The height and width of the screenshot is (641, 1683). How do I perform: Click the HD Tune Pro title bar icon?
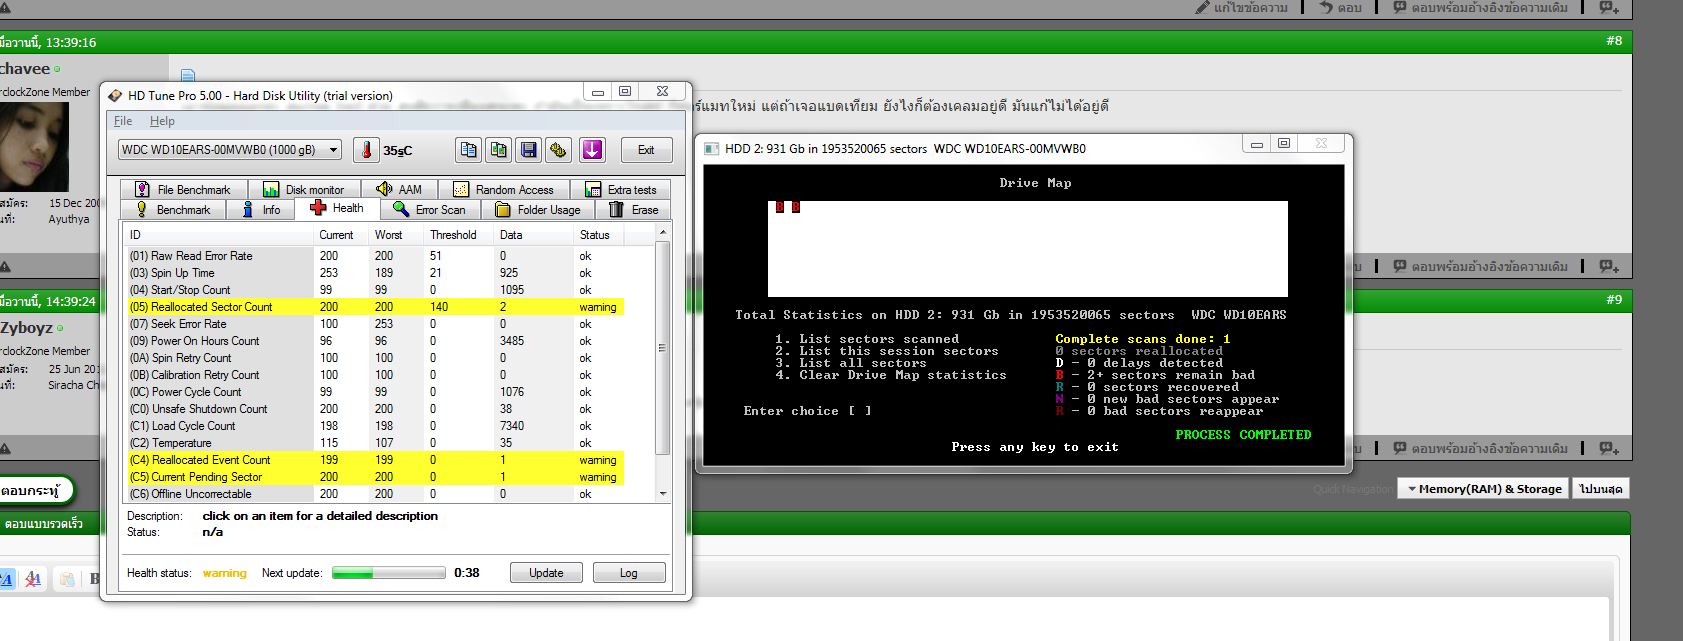115,96
